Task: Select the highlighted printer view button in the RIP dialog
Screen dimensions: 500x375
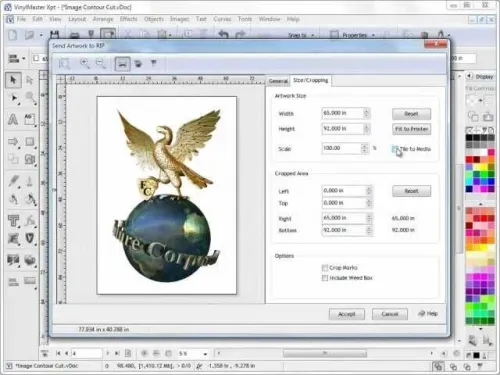Action: [x=122, y=63]
